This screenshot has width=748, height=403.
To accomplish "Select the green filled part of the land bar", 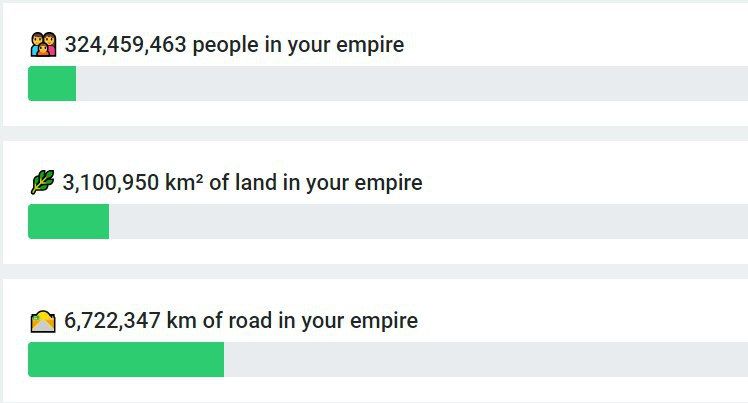I will coord(69,221).
